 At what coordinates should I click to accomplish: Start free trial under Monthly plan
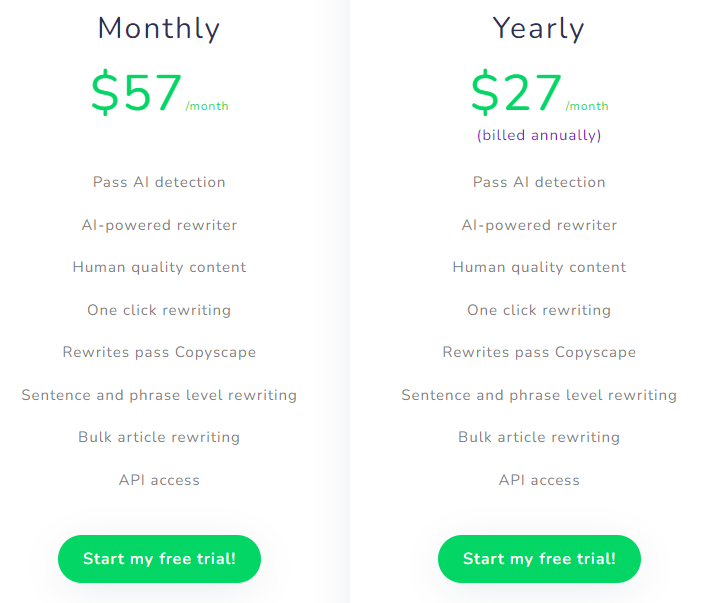point(159,558)
